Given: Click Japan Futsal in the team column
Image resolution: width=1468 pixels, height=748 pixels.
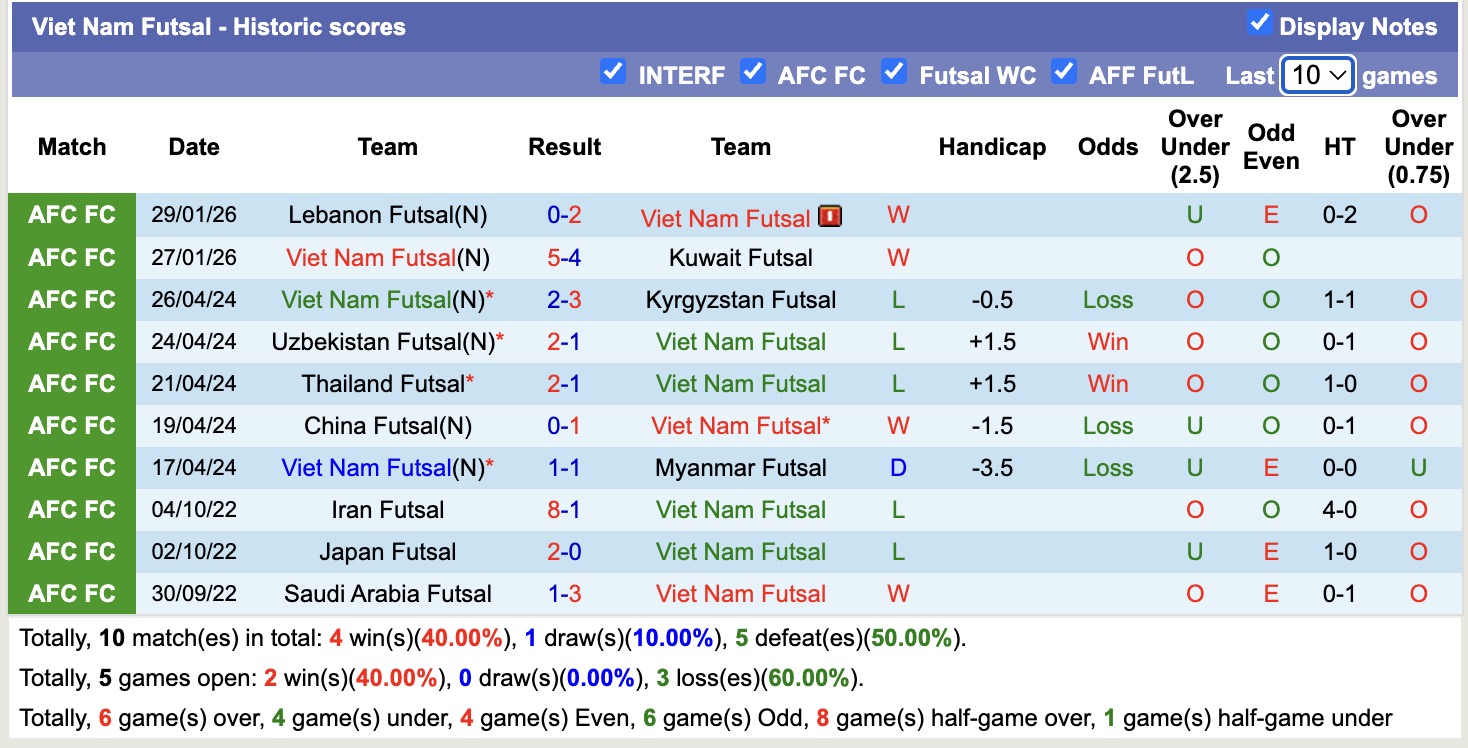Looking at the screenshot, I should click(387, 551).
